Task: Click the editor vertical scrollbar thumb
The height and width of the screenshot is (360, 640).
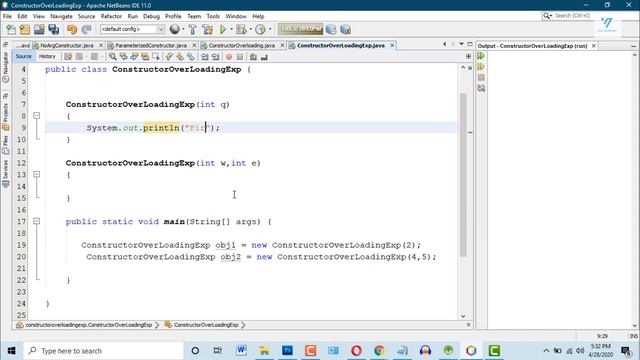Action: [x=463, y=175]
